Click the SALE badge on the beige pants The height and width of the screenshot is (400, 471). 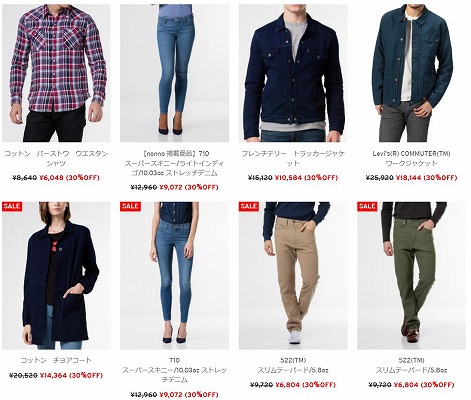click(248, 206)
